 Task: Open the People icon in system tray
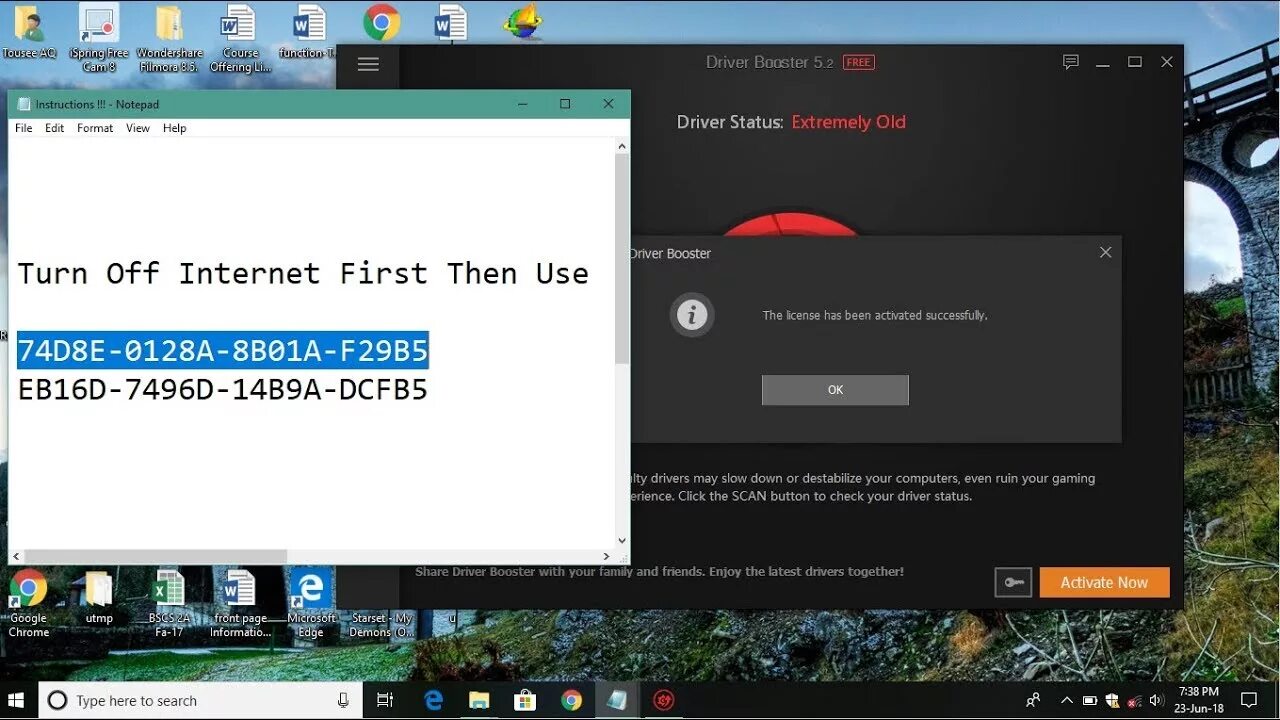click(1033, 700)
